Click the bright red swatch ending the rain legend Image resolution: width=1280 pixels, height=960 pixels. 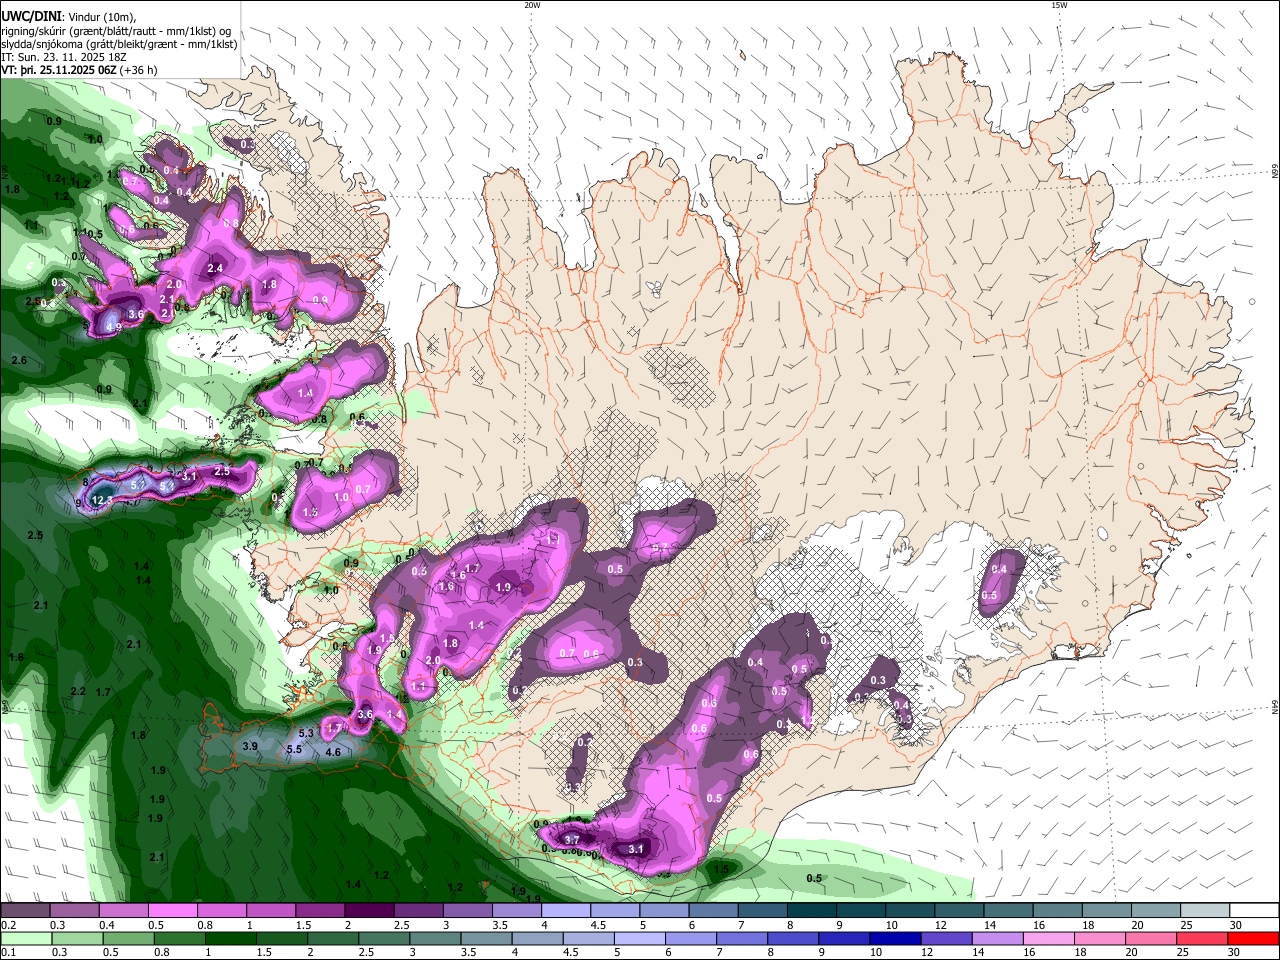point(1252,938)
